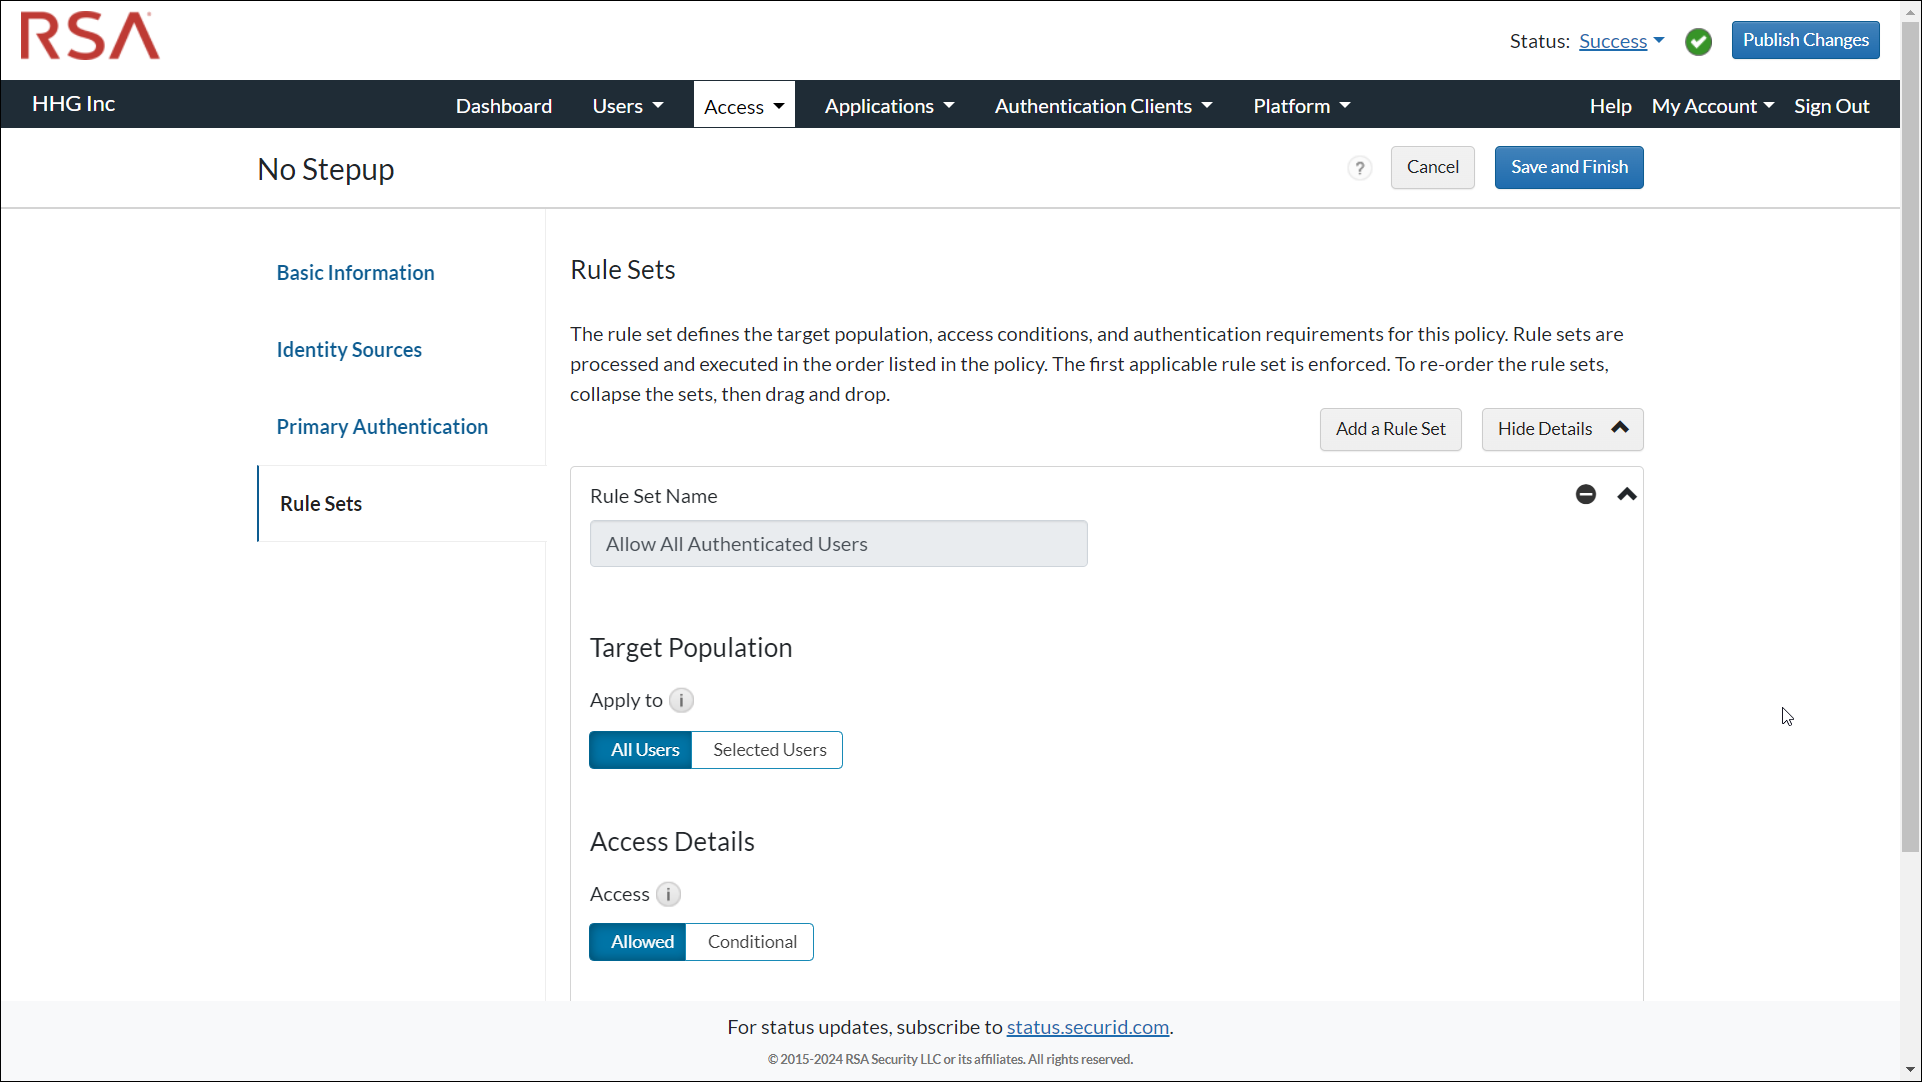Keep All Users selected in Apply to
The width and height of the screenshot is (1922, 1082).
coord(641,749)
